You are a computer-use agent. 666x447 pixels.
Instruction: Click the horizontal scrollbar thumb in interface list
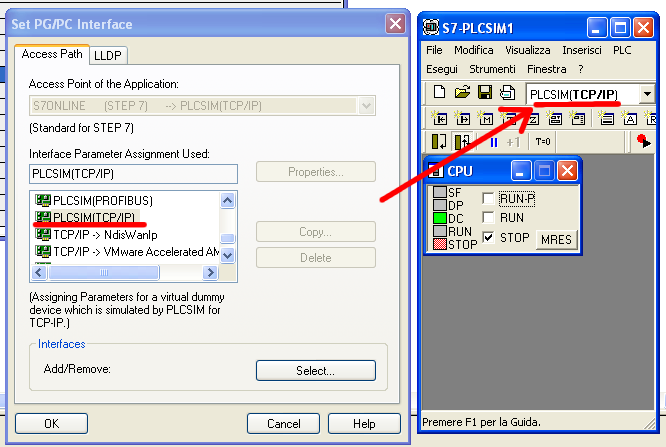click(104, 272)
